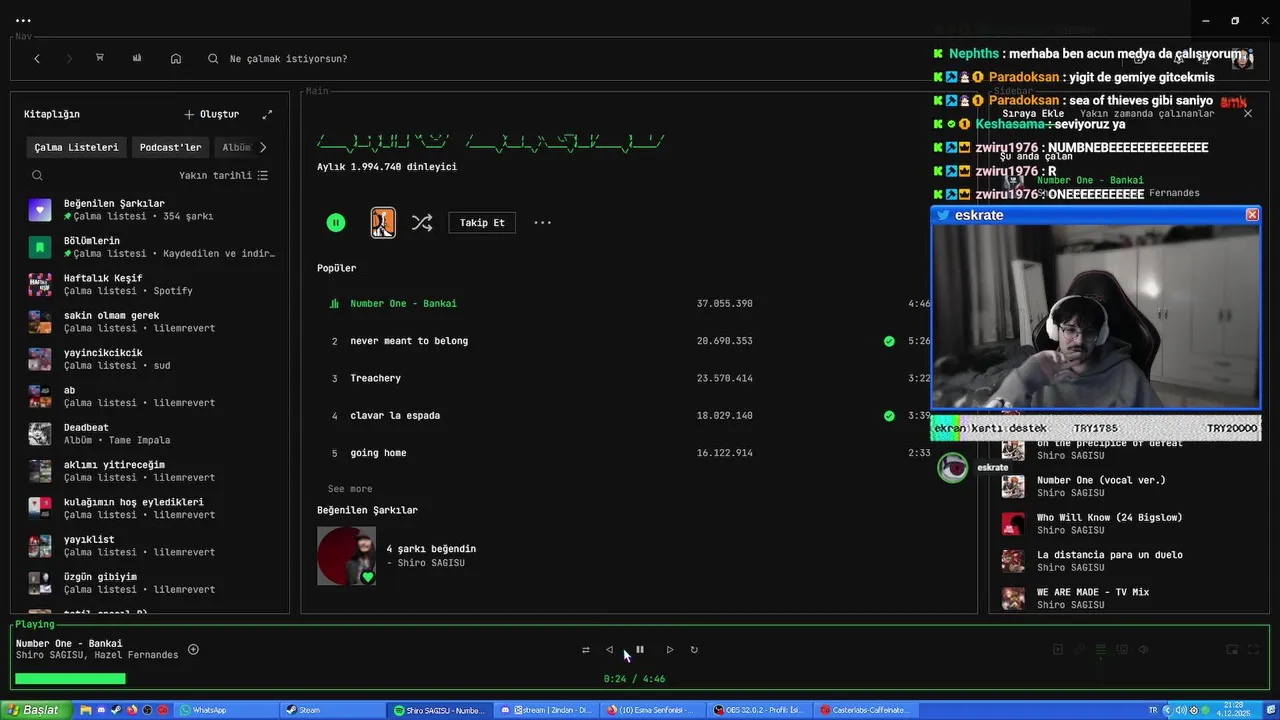Expand popular tracks with 'See more'
Viewport: 1280px width, 720px height.
350,489
